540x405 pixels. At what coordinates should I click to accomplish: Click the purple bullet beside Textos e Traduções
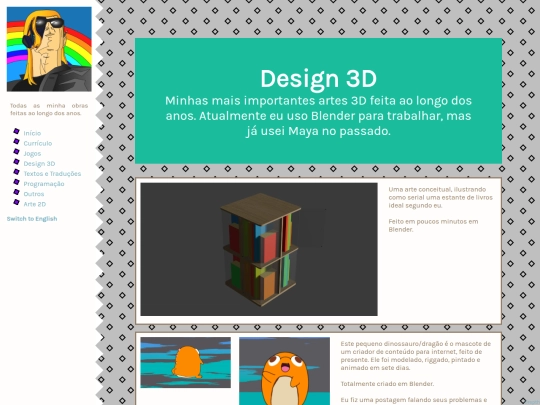pos(16,172)
